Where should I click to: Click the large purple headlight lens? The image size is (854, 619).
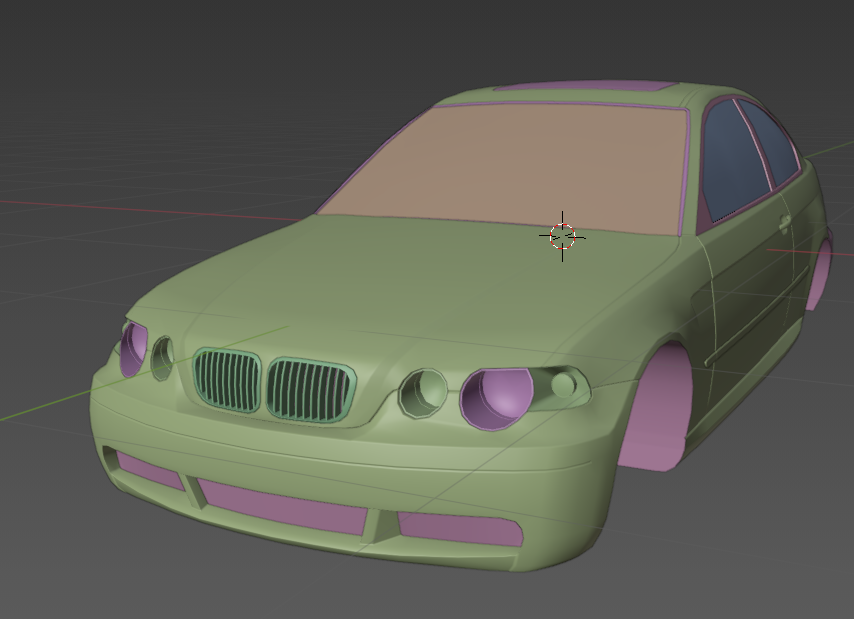pyautogui.click(x=497, y=399)
